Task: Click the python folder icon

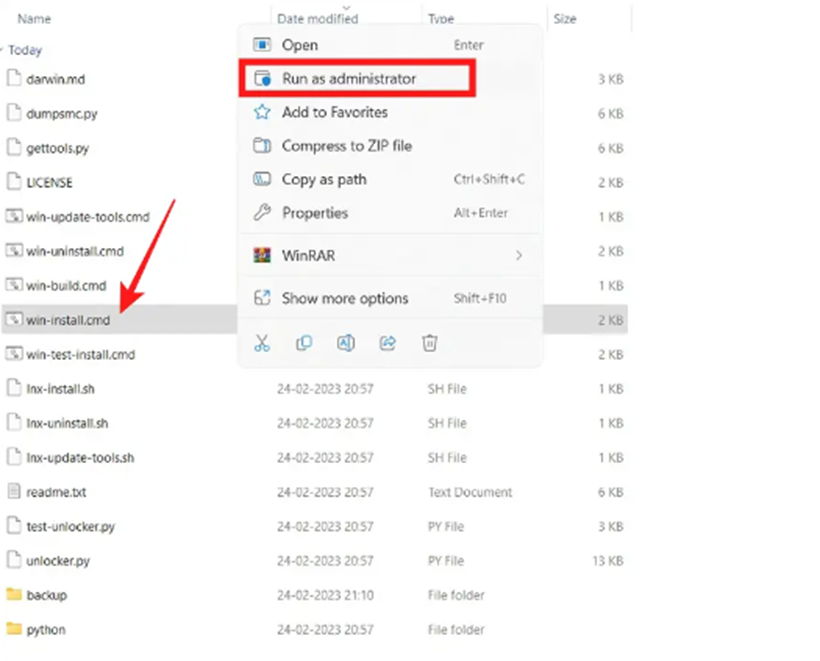Action: pos(14,629)
